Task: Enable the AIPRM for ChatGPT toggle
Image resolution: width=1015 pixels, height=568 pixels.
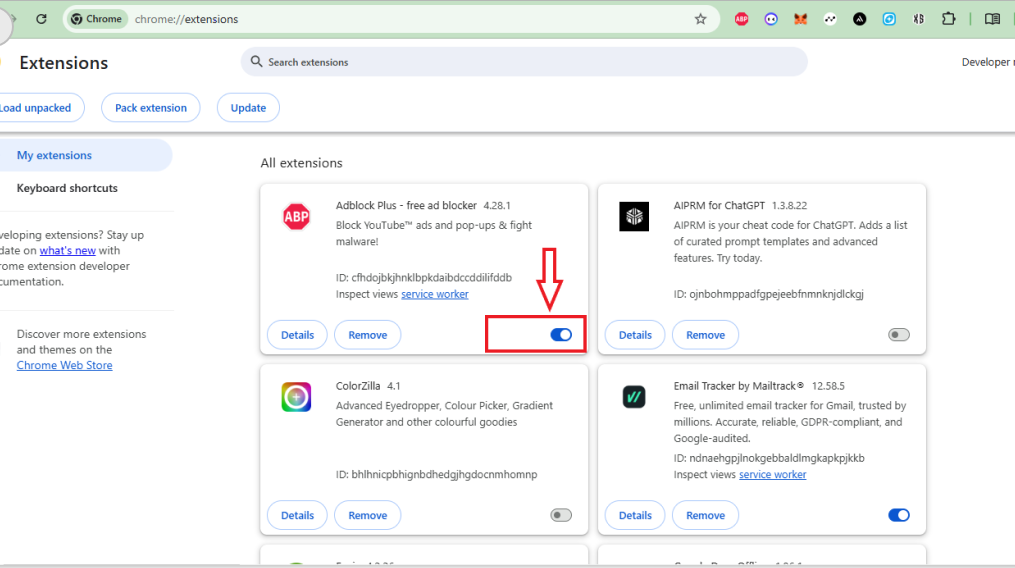Action: (899, 335)
